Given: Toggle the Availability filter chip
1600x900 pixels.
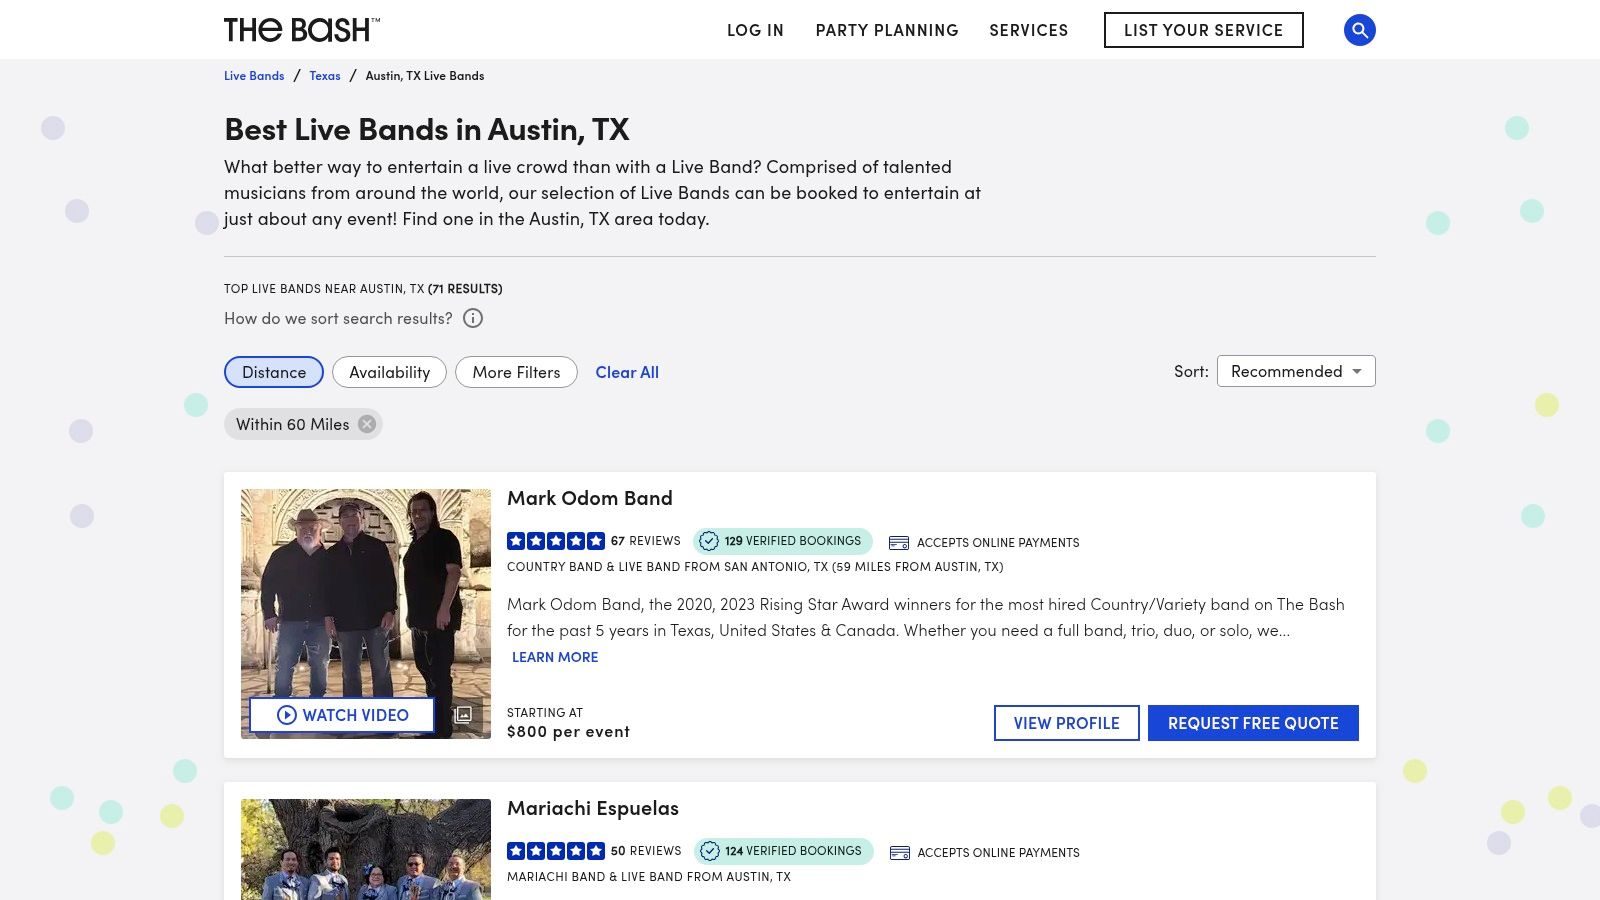Looking at the screenshot, I should (x=389, y=371).
